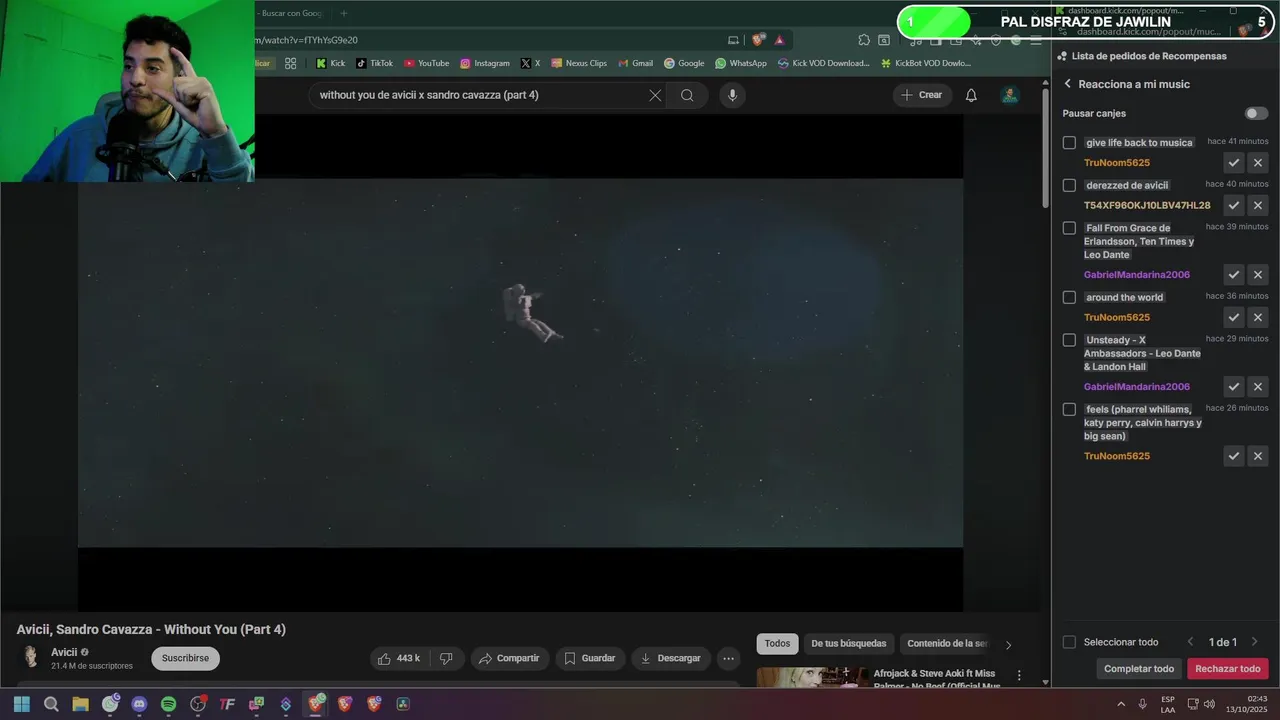The width and height of the screenshot is (1280, 720).
Task: Click 'Completar todo' button
Action: tap(1139, 669)
